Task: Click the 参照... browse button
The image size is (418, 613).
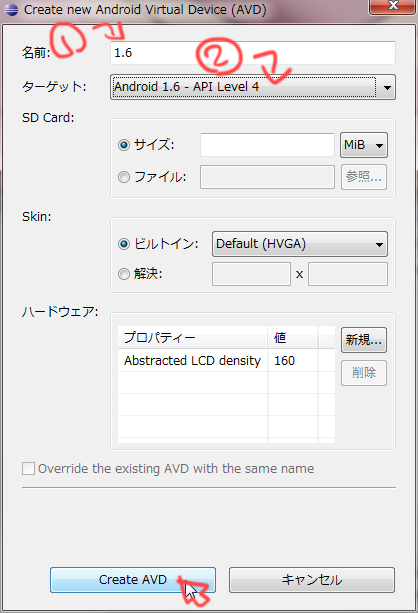Action: (x=364, y=177)
